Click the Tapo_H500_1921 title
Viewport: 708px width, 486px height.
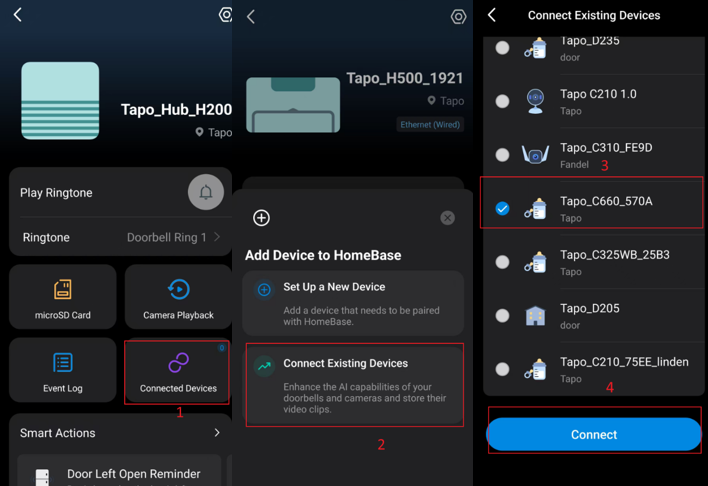point(405,78)
